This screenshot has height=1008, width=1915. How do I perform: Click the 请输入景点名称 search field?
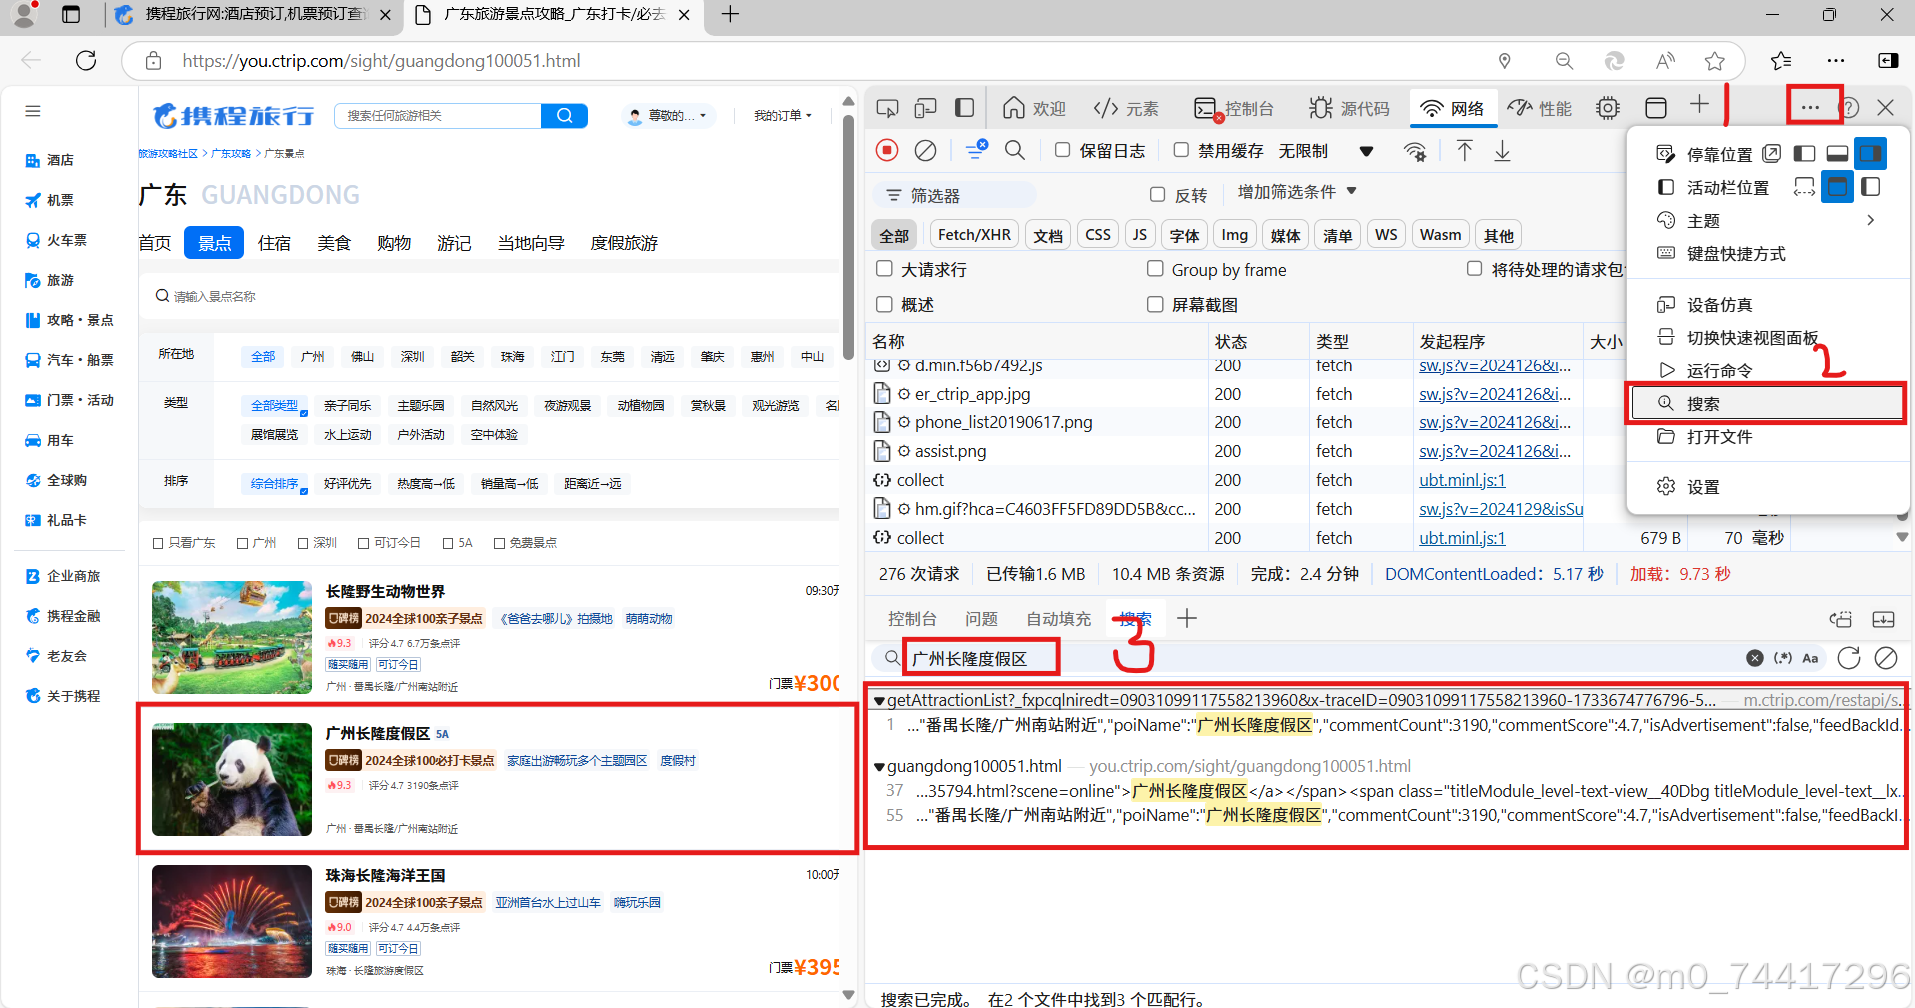click(490, 296)
